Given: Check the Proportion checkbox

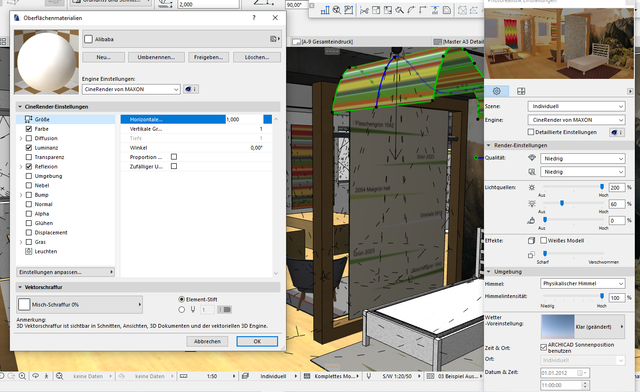Looking at the screenshot, I should 174,157.
